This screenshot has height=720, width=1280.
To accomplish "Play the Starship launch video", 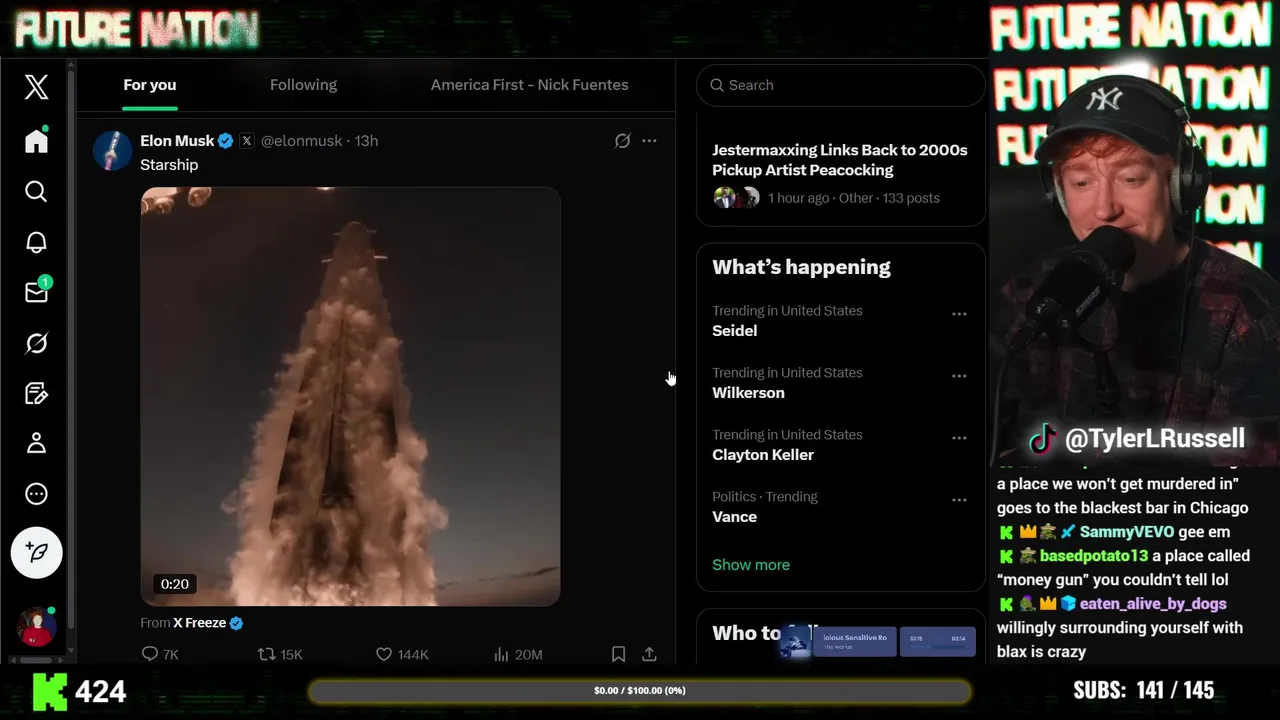I will tap(350, 396).
